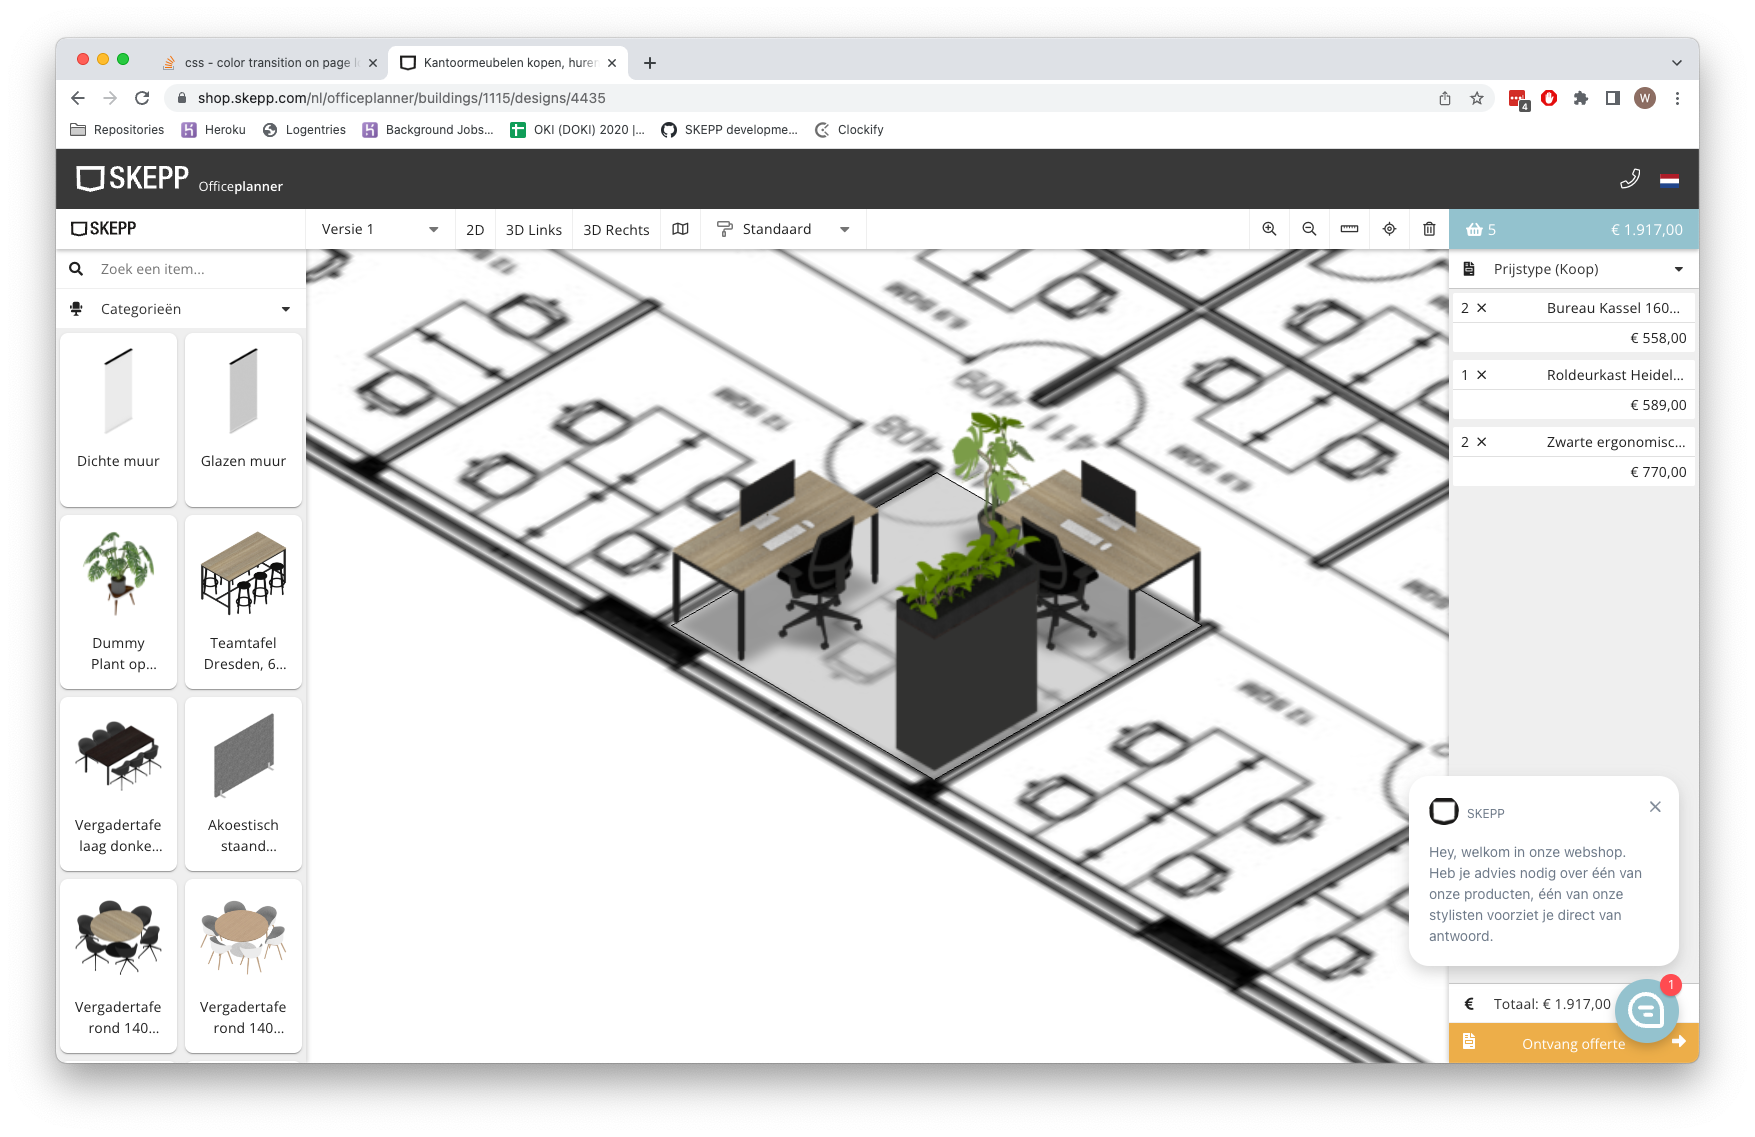This screenshot has width=1755, height=1137.
Task: Open the floor map icon
Action: (x=680, y=229)
